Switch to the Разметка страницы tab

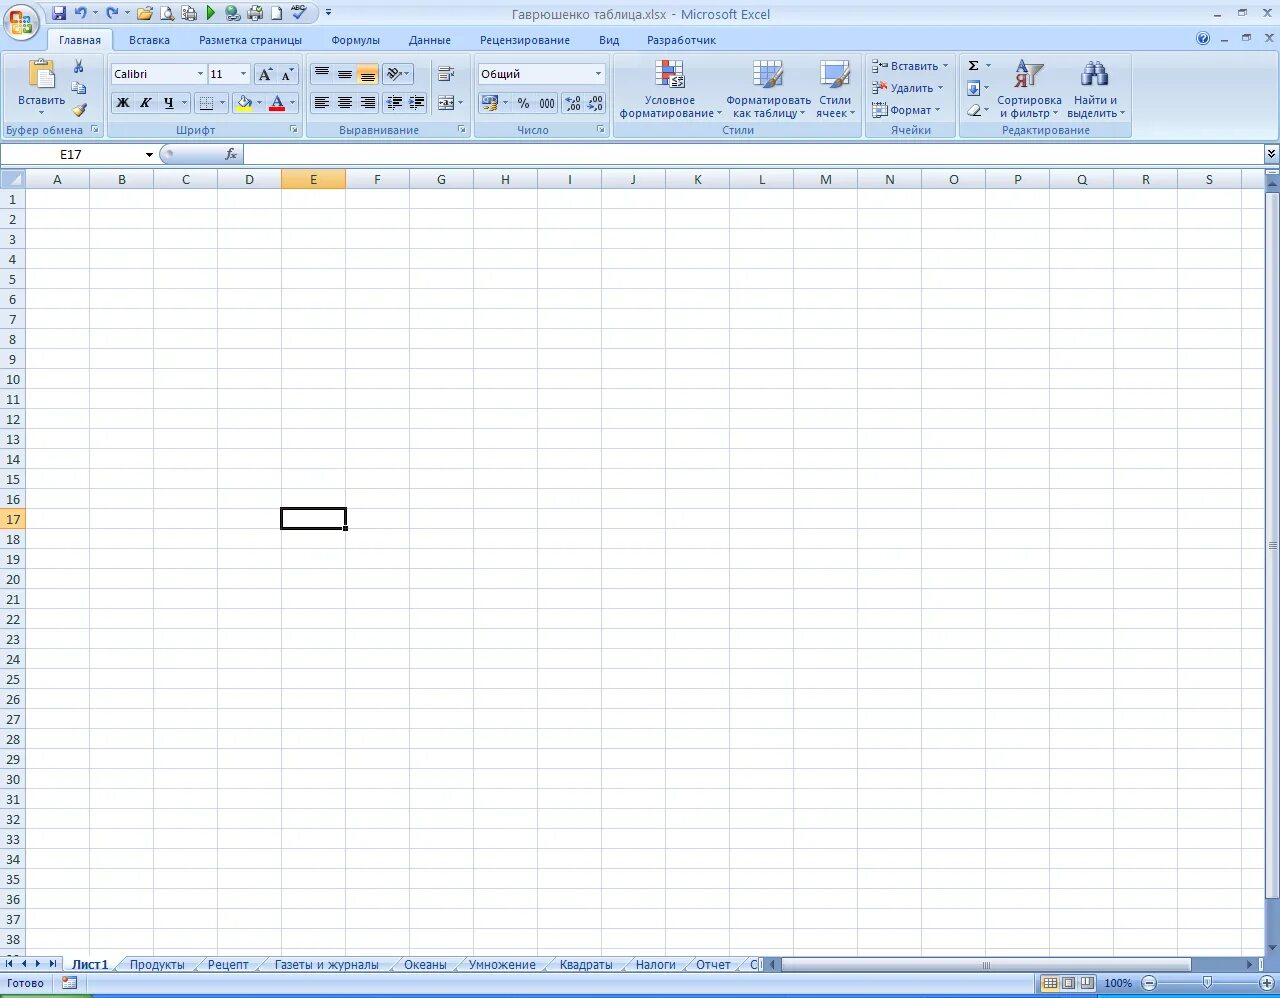click(250, 40)
